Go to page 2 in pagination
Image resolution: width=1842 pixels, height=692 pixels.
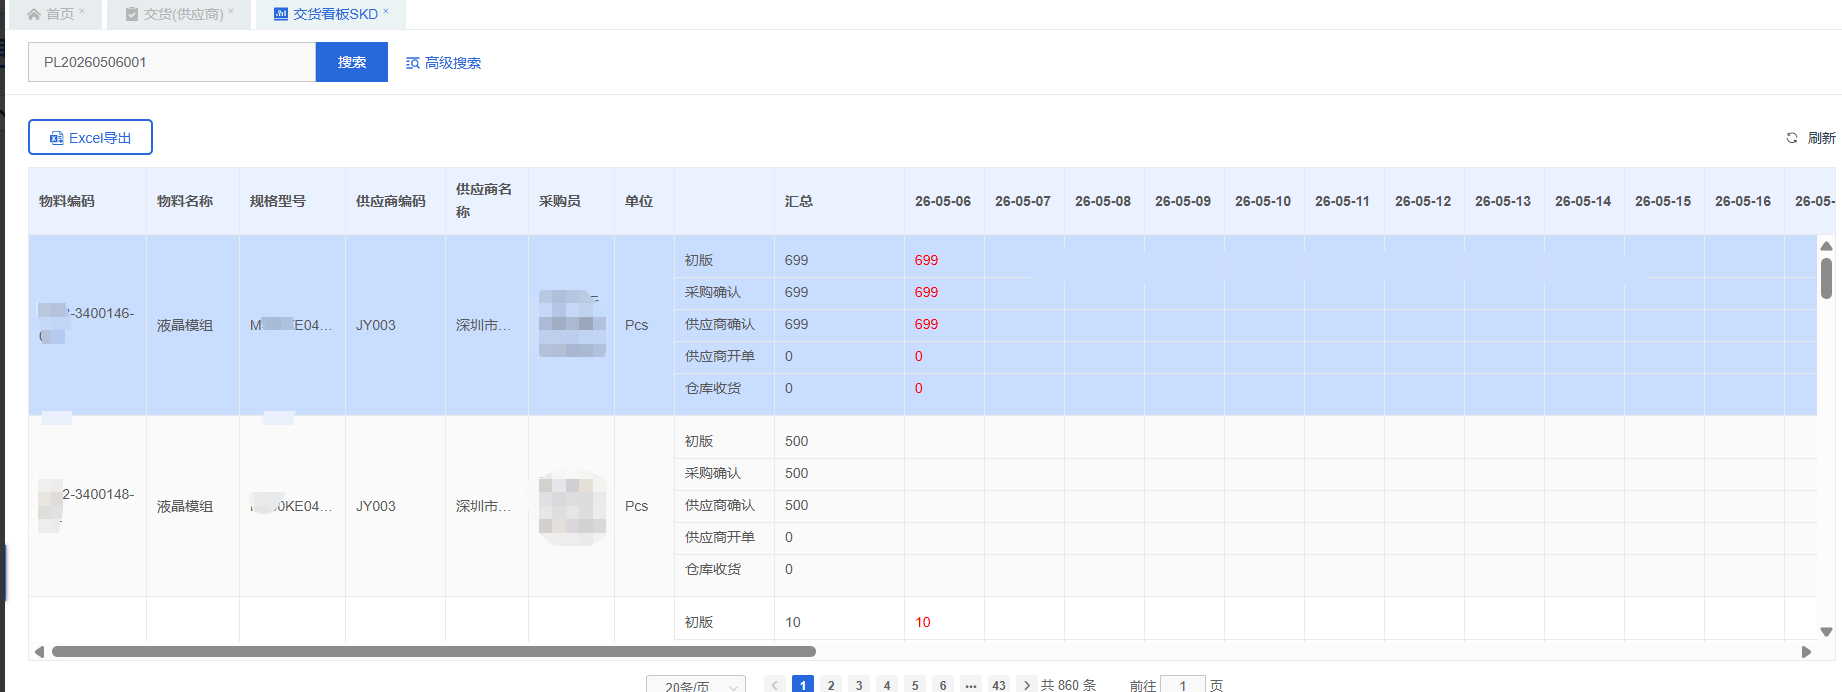pyautogui.click(x=831, y=685)
